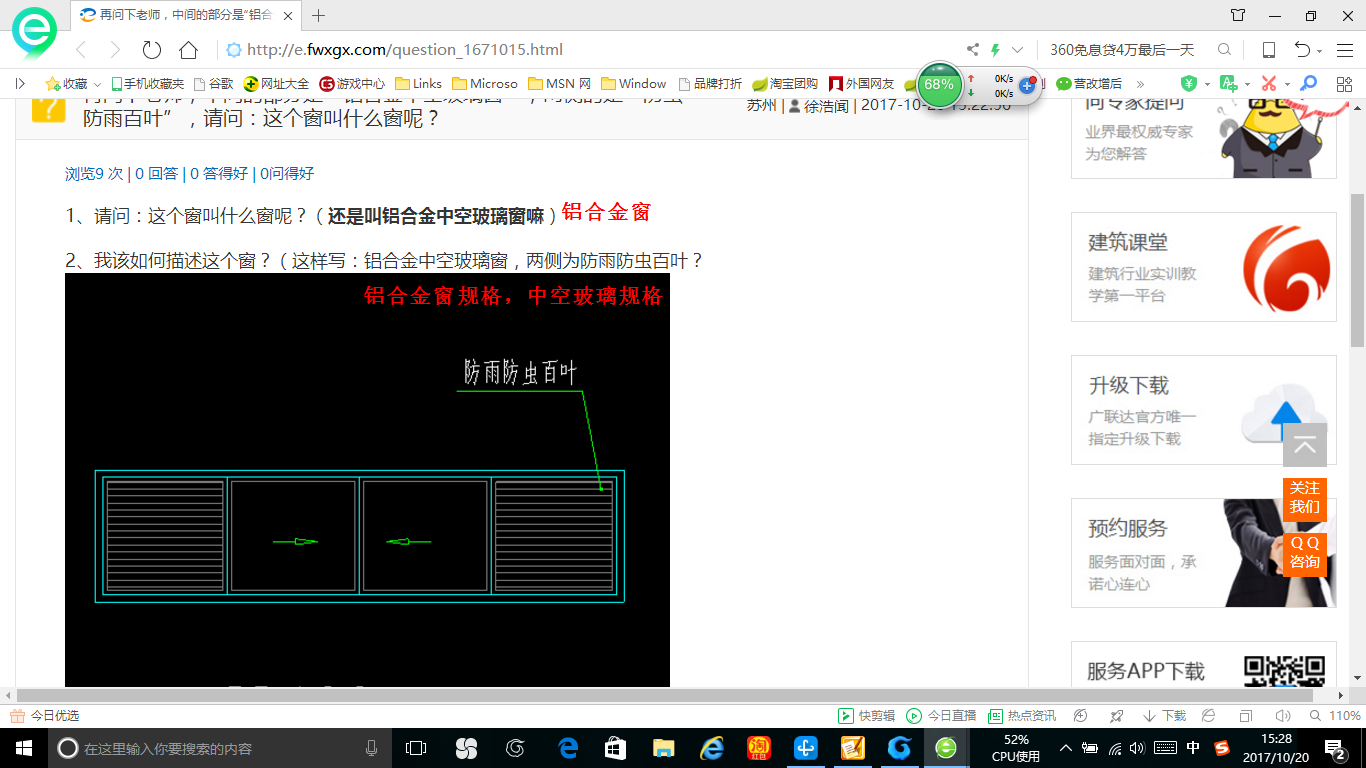
Task: Click the address bar URL field
Action: (x=590, y=50)
